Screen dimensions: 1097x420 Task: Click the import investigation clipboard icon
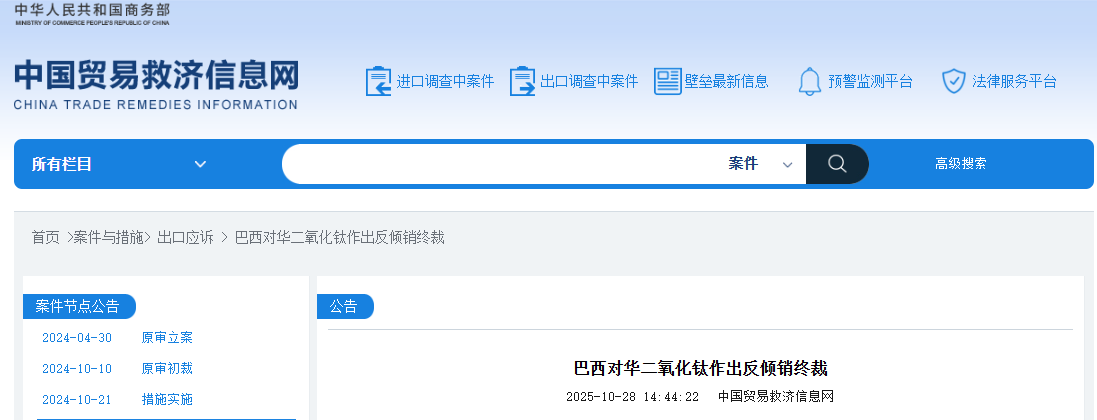(379, 81)
